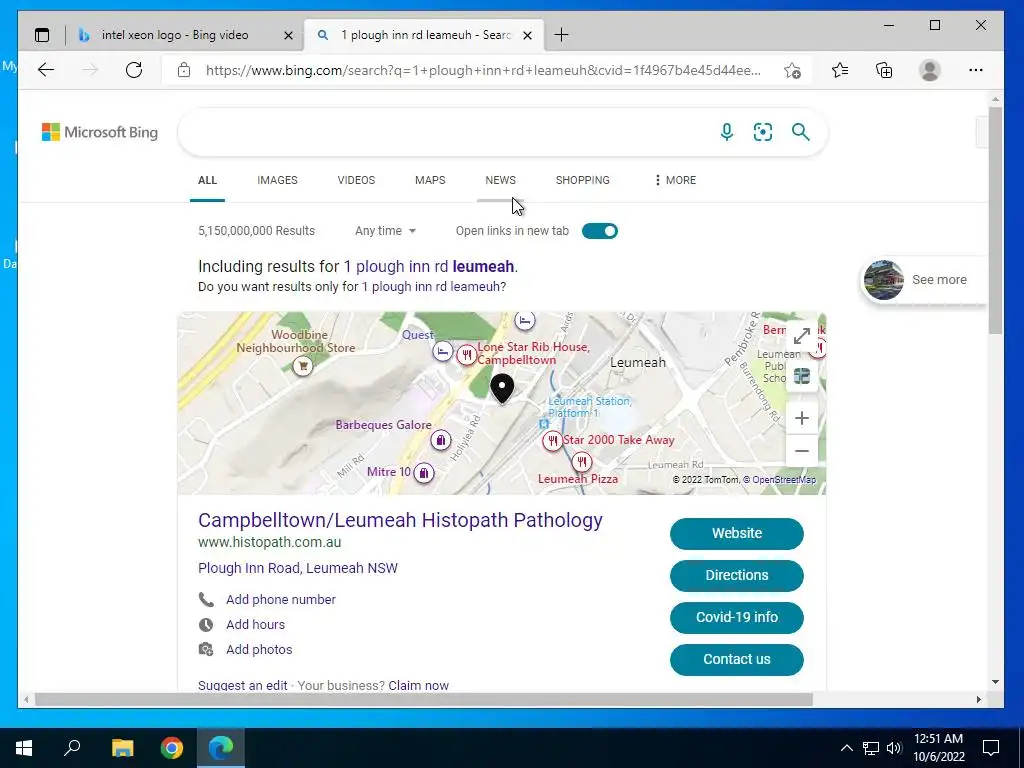The image size is (1024, 768).
Task: Click the address bar URL
Action: (483, 70)
